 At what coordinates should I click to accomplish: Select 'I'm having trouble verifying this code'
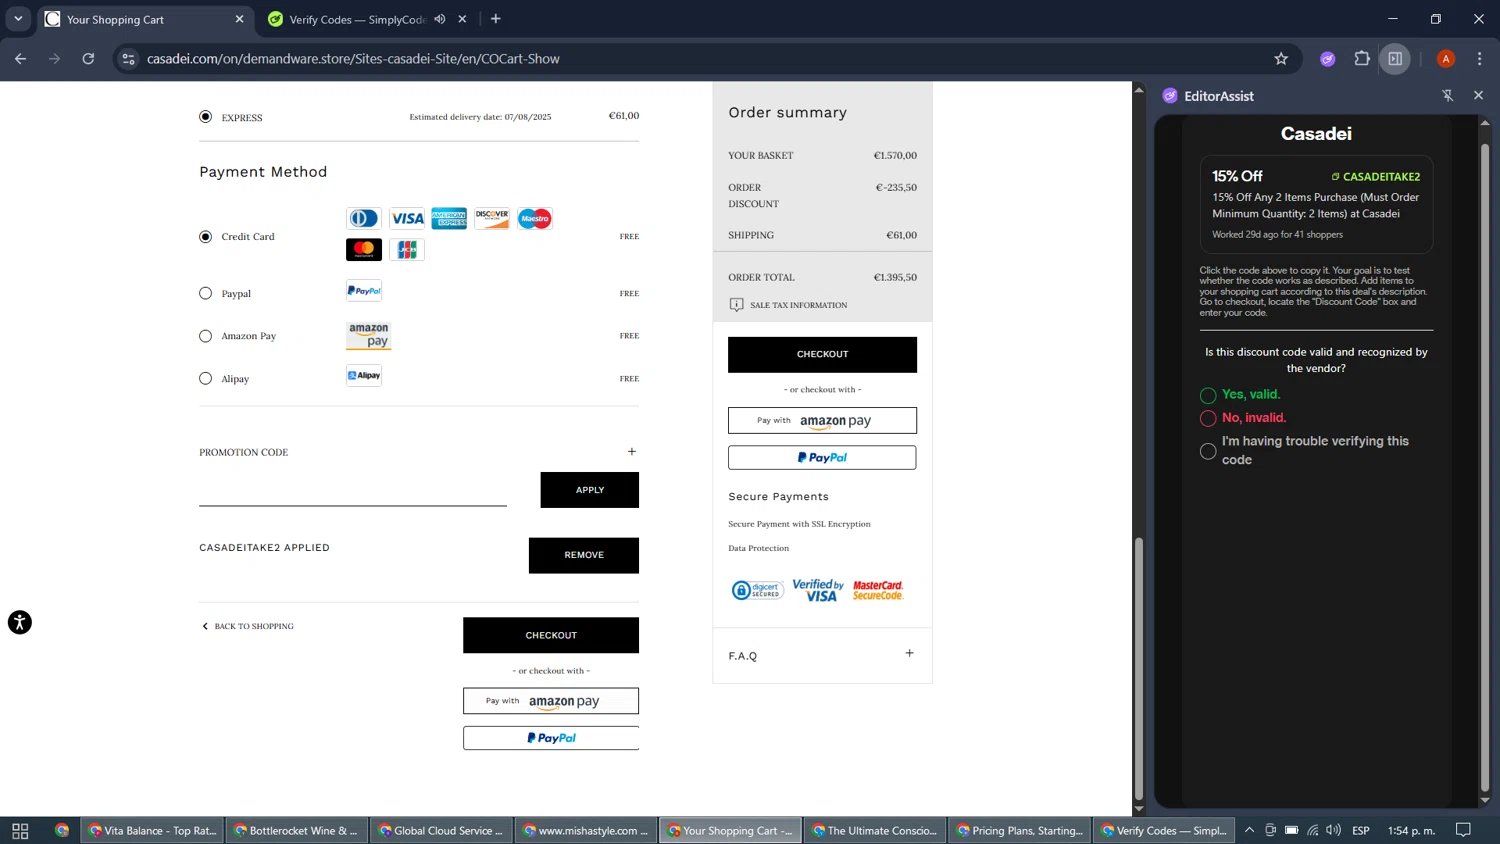point(1208,451)
